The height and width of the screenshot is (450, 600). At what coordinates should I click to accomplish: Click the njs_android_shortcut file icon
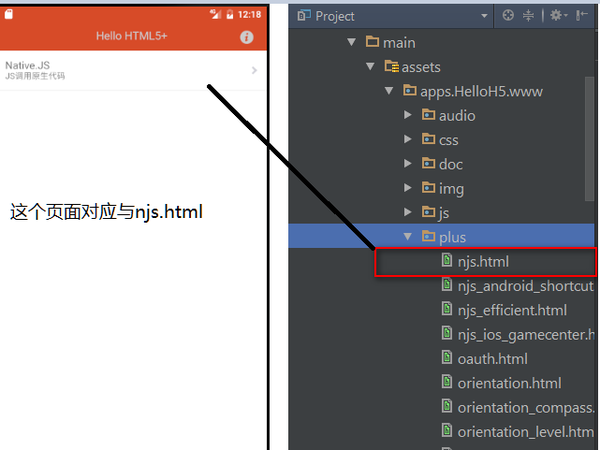[447, 285]
